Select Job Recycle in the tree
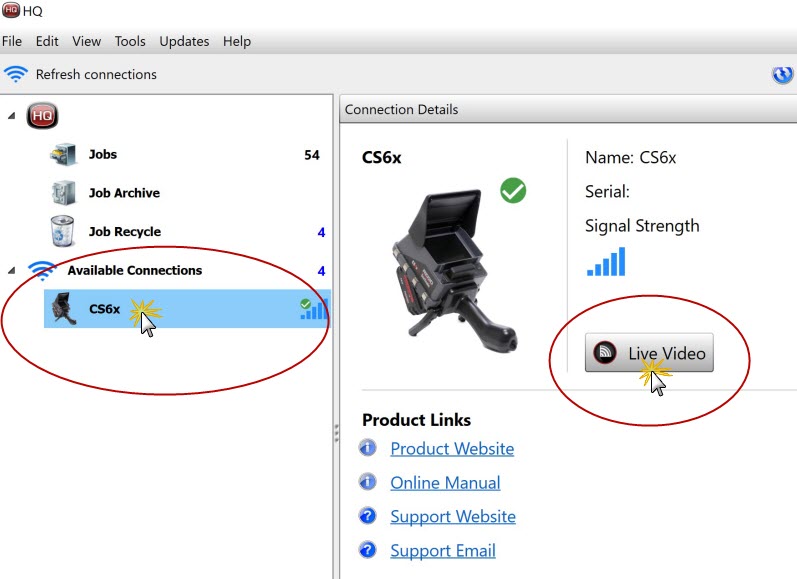 click(125, 231)
